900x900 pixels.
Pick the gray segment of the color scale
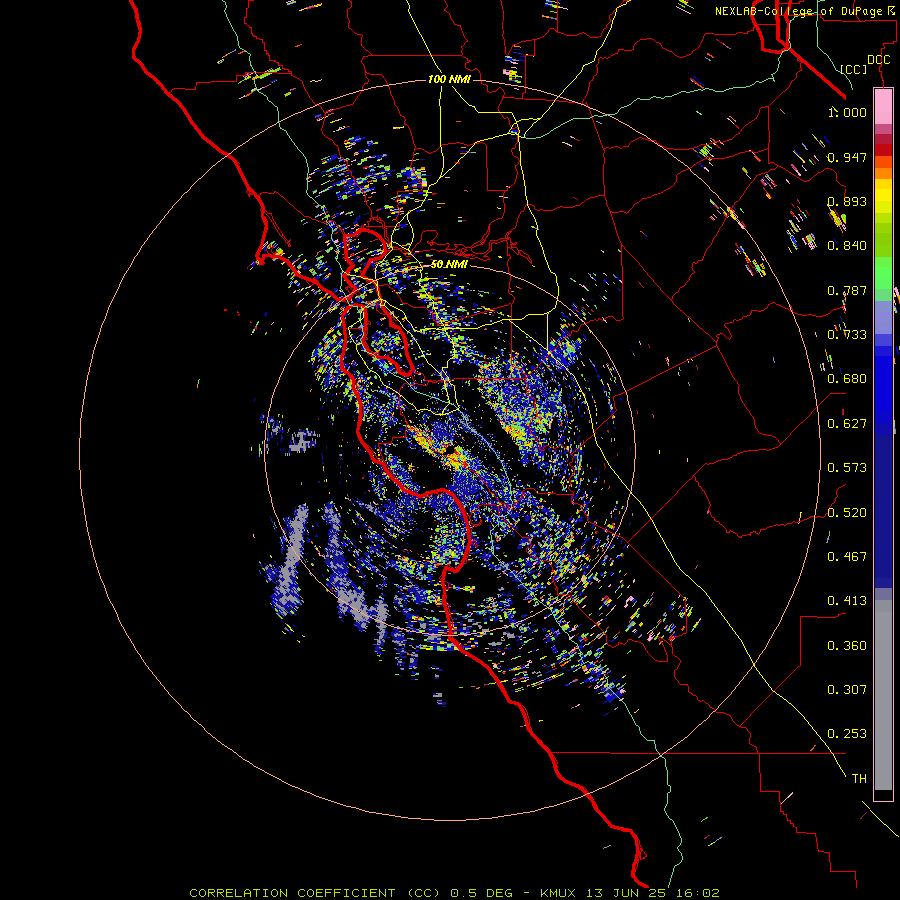[x=883, y=696]
